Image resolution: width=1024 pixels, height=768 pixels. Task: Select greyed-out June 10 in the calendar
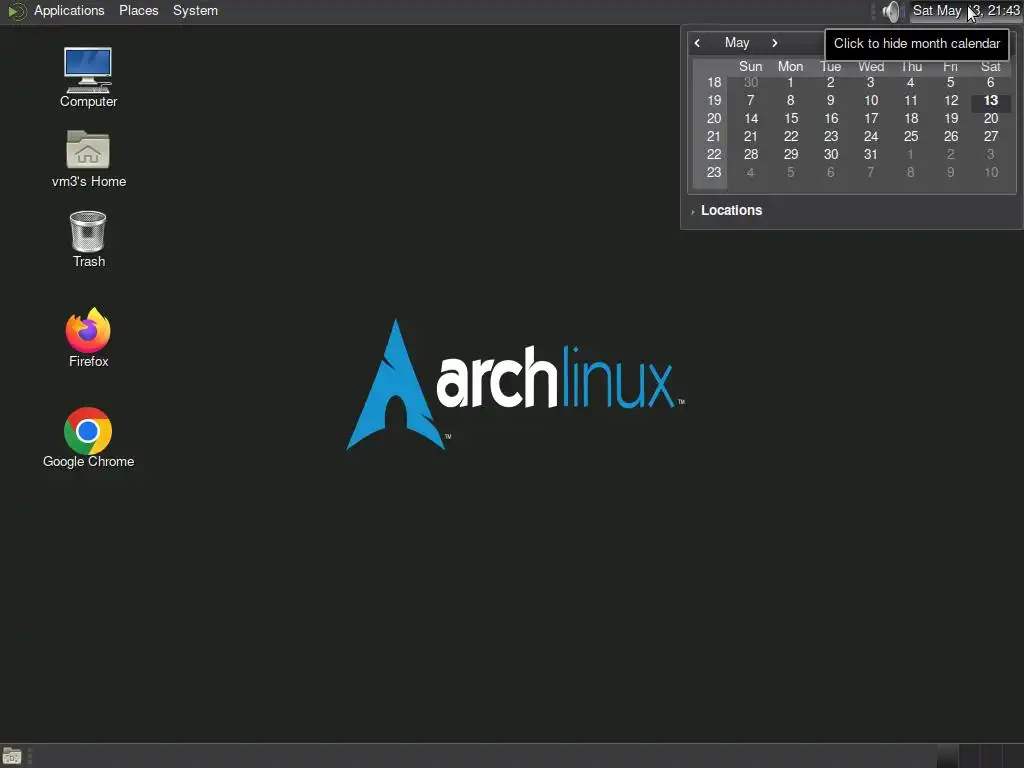pyautogui.click(x=991, y=172)
